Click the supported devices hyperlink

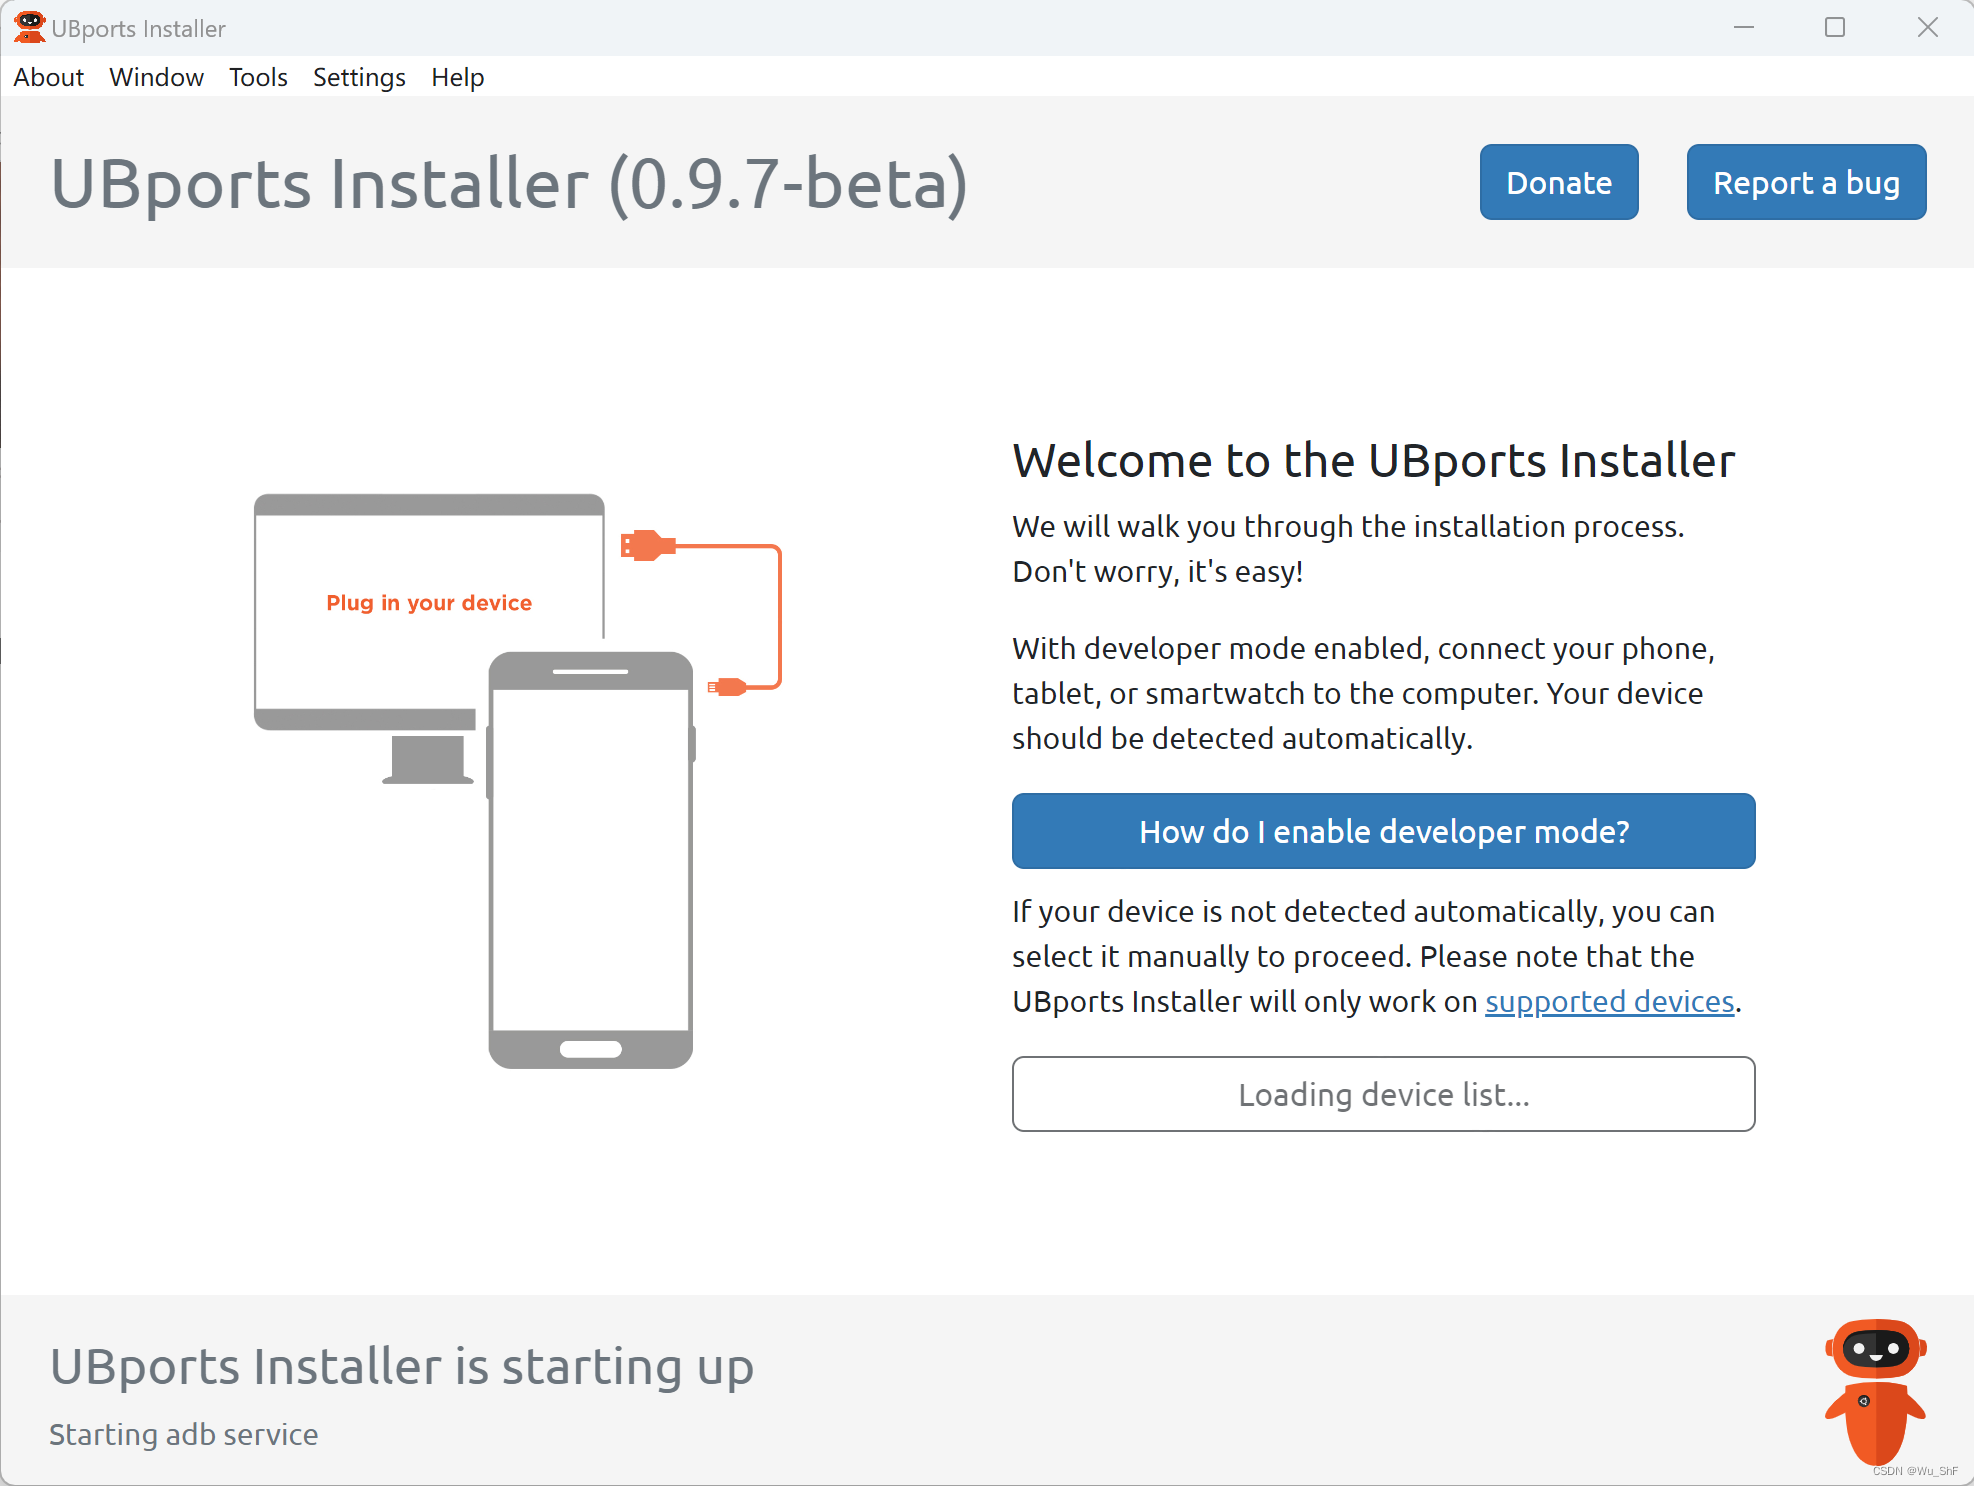pos(1607,999)
